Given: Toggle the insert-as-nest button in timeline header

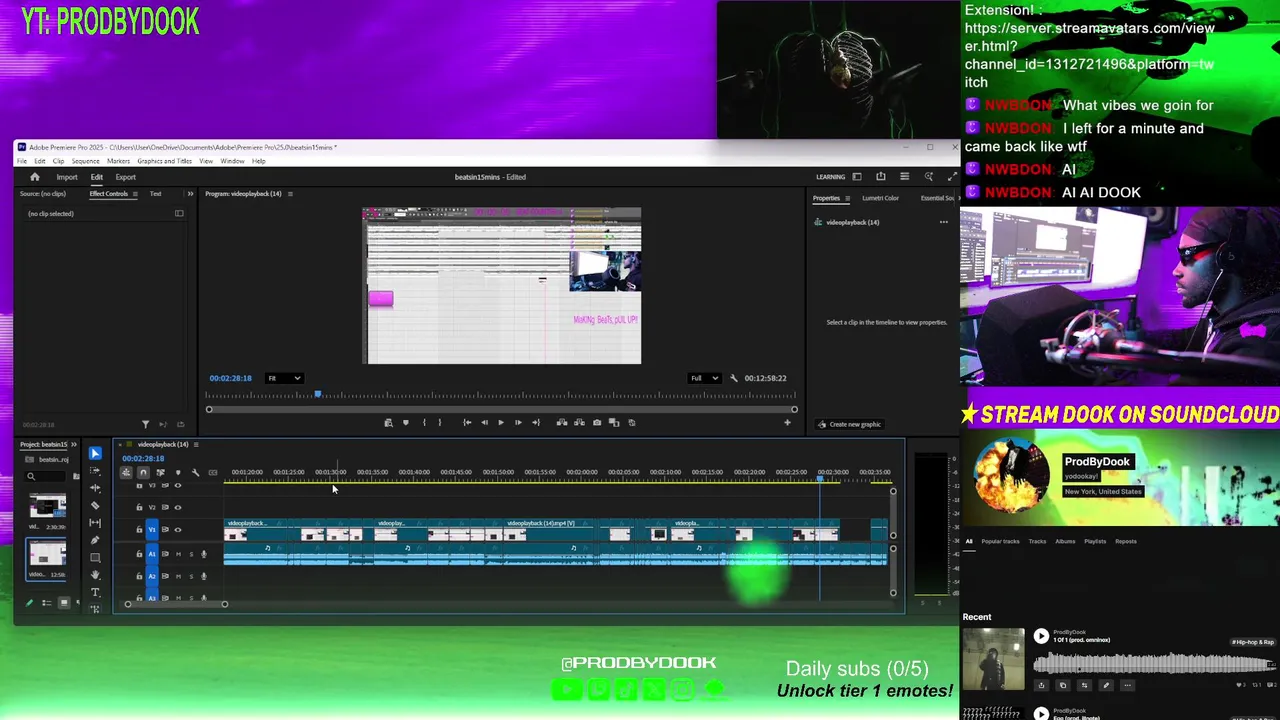Looking at the screenshot, I should 126,472.
